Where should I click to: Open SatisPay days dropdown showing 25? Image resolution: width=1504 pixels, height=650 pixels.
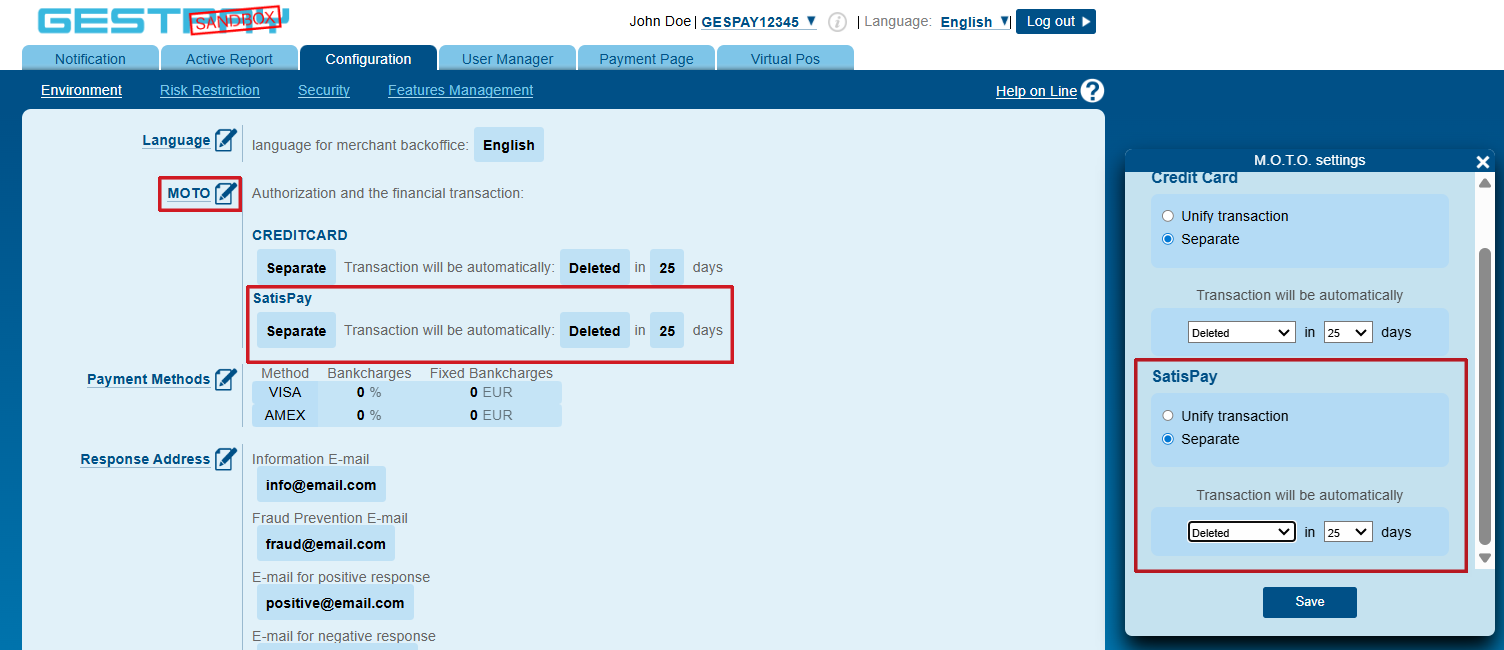coord(1348,532)
